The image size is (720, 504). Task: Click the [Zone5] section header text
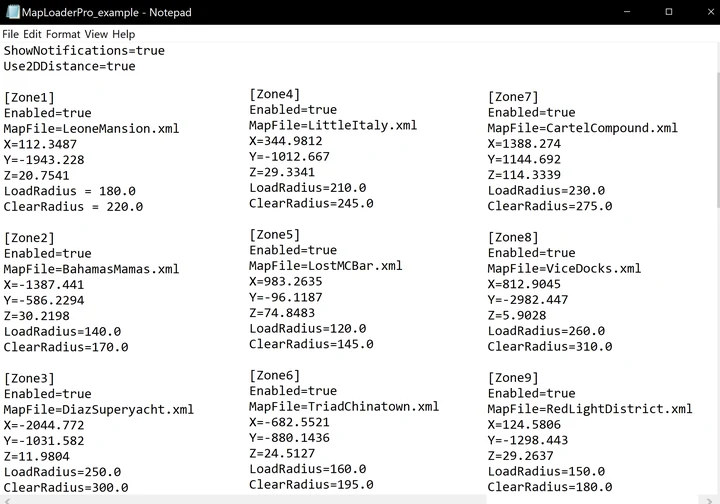point(275,235)
